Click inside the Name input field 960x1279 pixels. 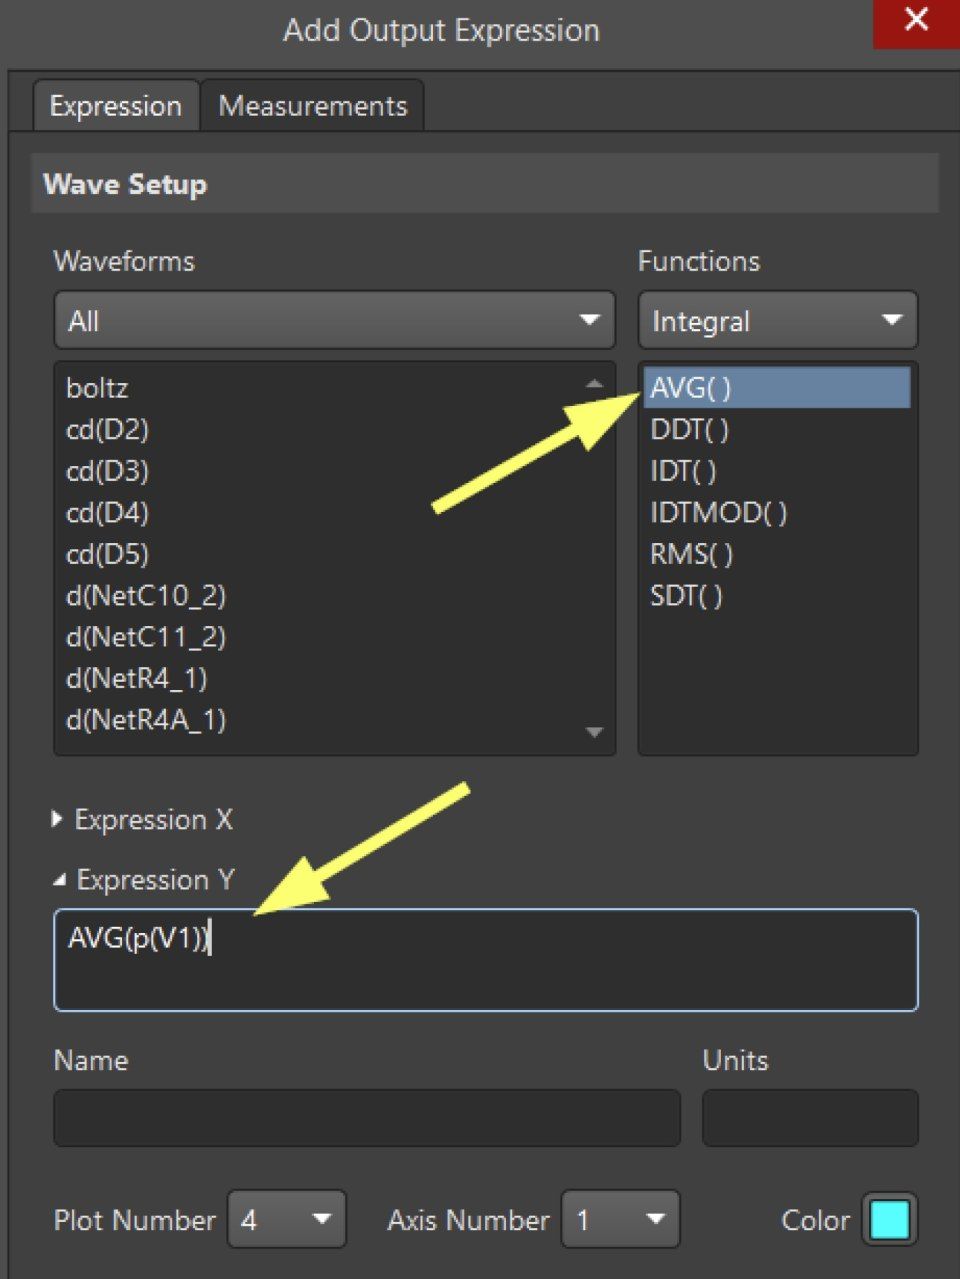pyautogui.click(x=365, y=1117)
